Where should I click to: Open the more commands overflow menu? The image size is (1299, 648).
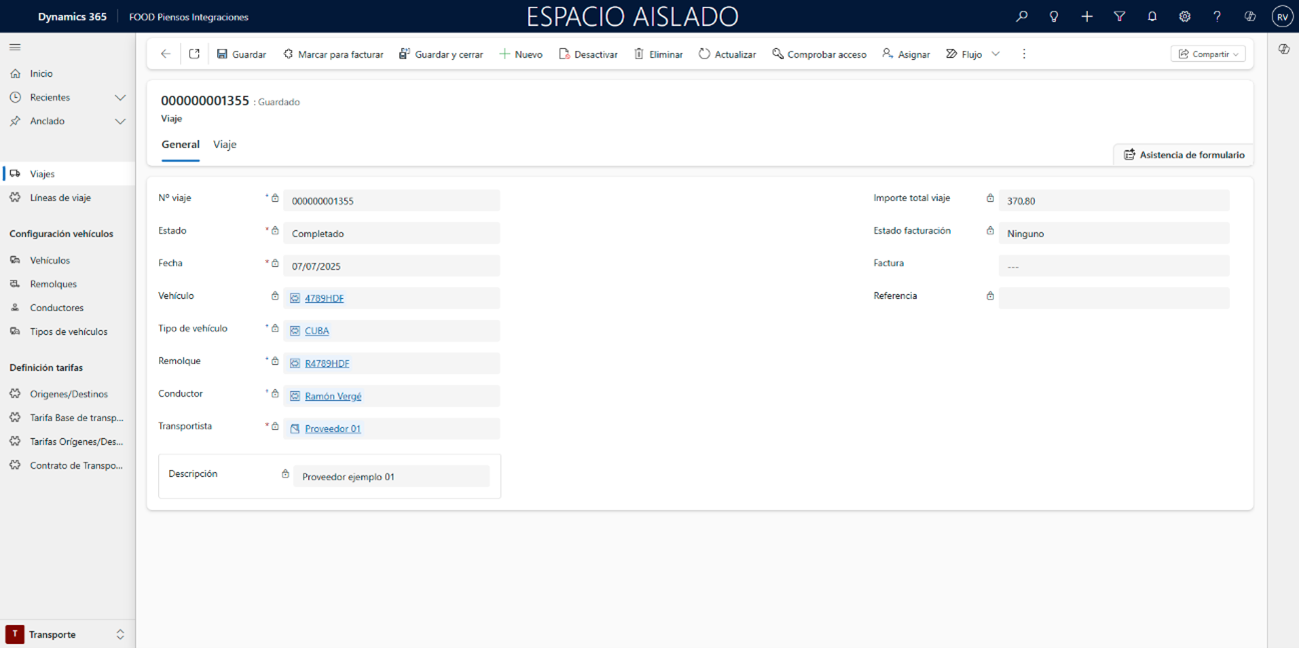click(x=1024, y=54)
